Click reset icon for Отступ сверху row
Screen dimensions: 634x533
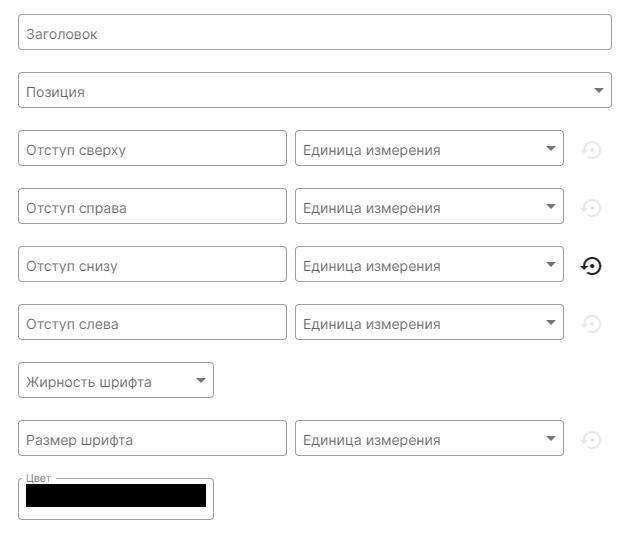click(591, 150)
